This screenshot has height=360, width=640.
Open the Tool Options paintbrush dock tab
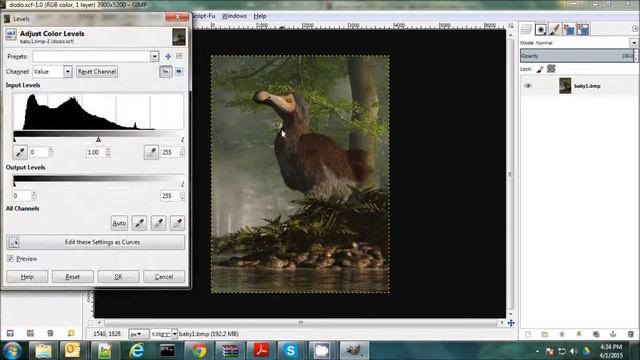tap(555, 29)
